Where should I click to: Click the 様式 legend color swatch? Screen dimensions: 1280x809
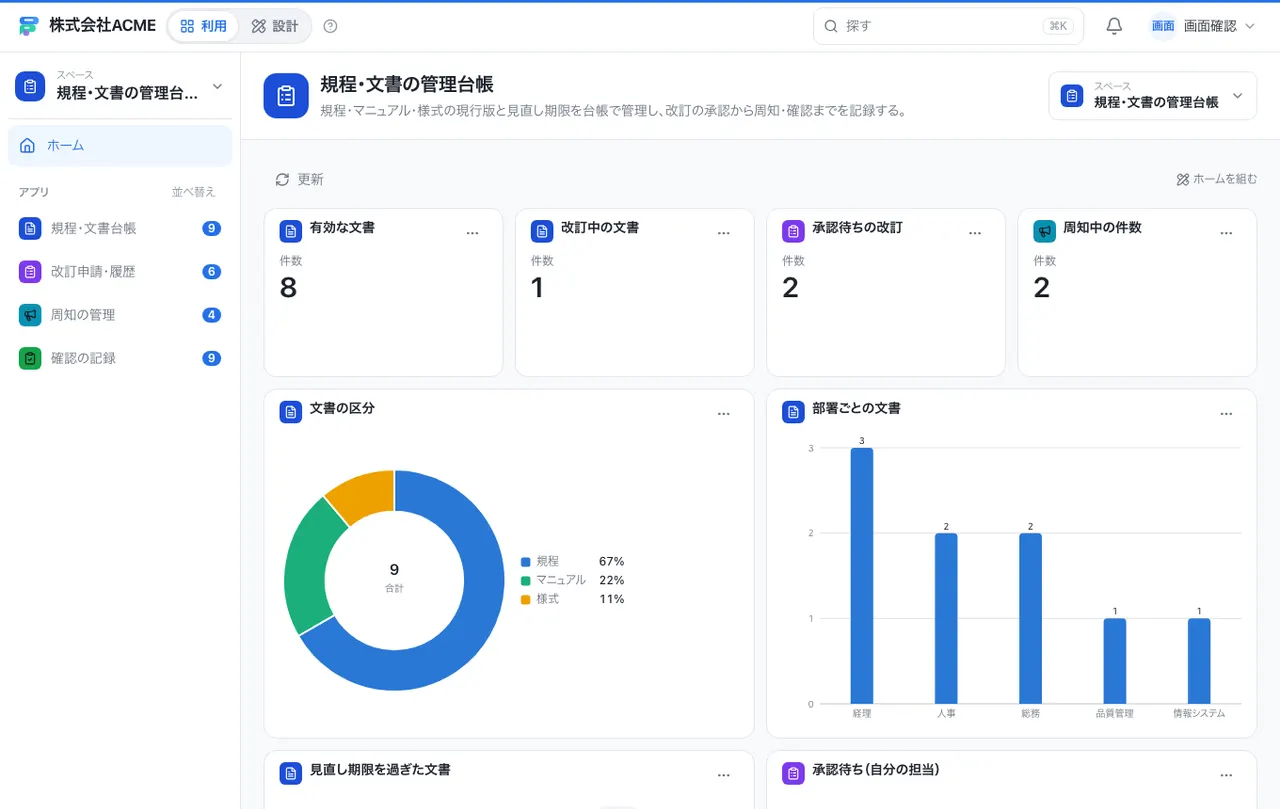tap(525, 600)
